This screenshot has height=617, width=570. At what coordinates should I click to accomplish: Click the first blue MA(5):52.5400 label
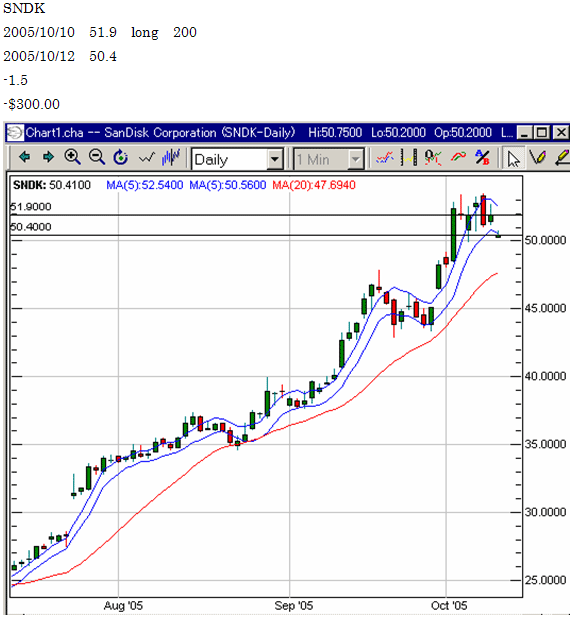click(144, 185)
